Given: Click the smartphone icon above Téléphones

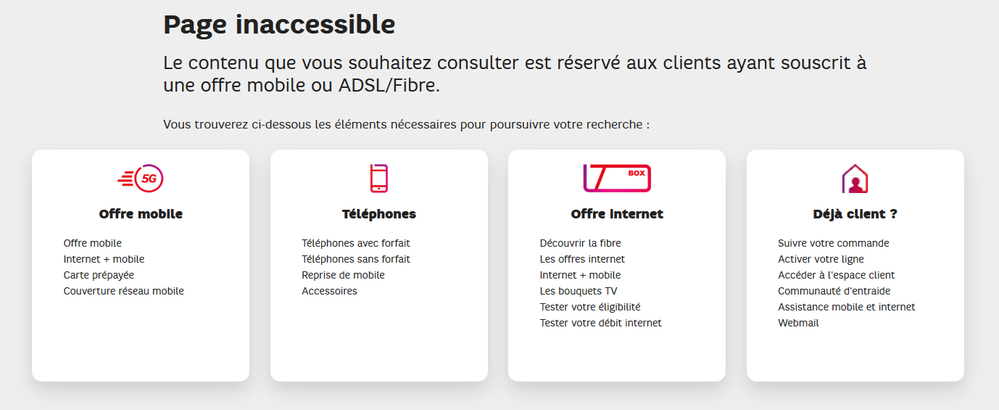Looking at the screenshot, I should pyautogui.click(x=379, y=178).
